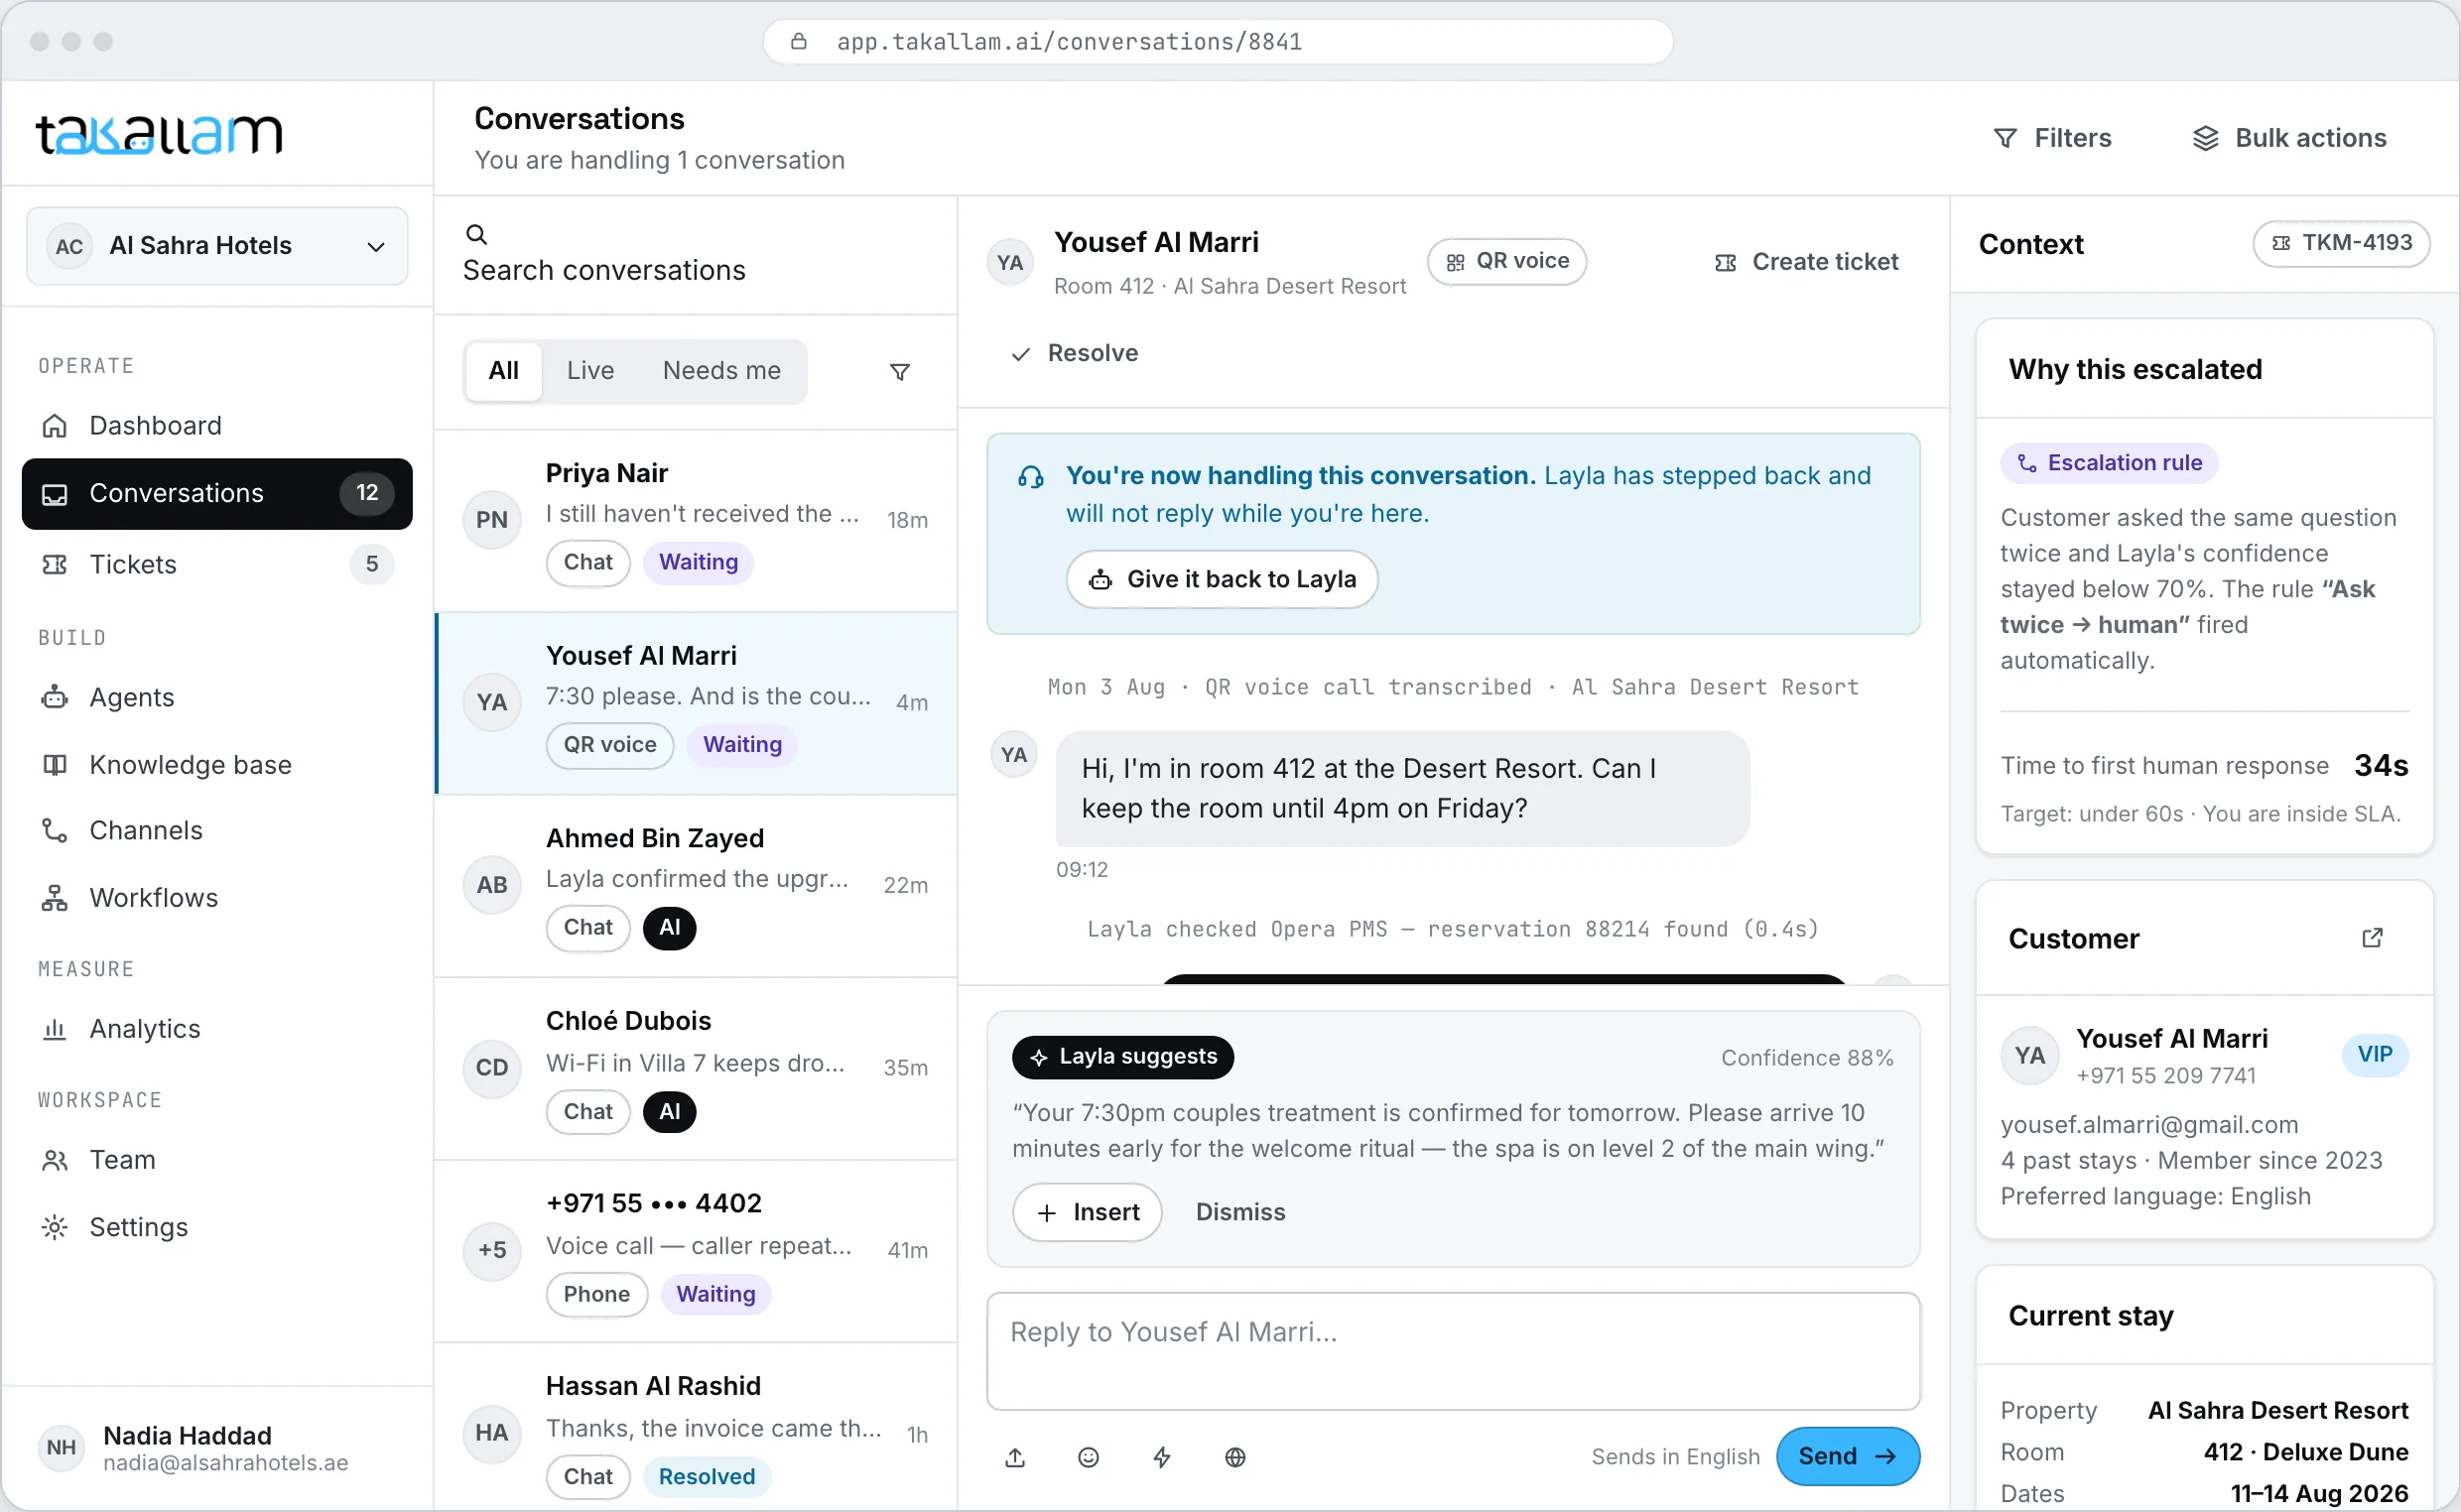Open the emoji picker icon
Screen dimensions: 2461x1512
click(x=1088, y=1457)
